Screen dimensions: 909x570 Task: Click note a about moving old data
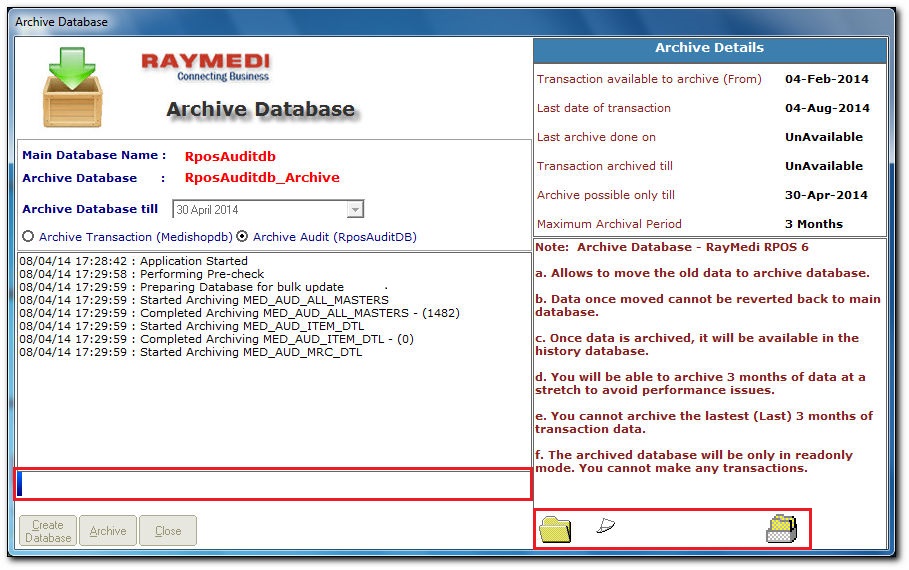point(702,273)
